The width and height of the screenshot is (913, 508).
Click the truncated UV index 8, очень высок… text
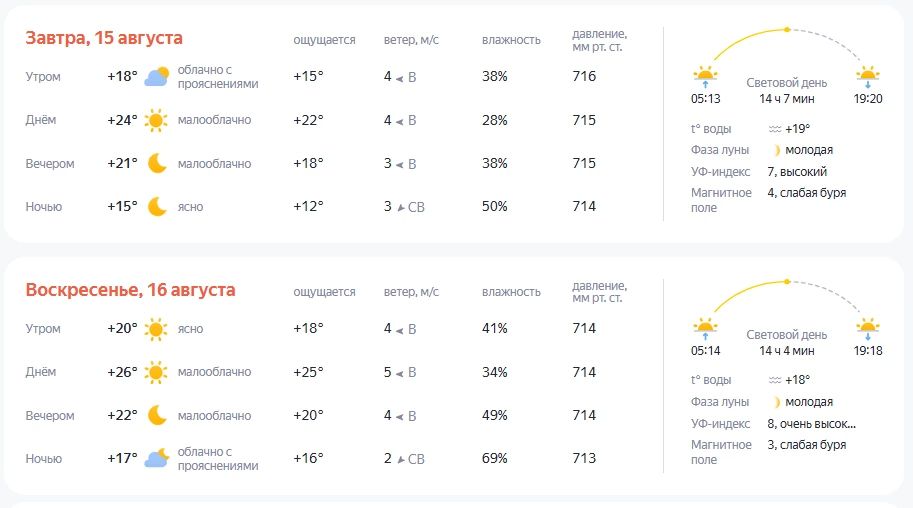click(x=812, y=424)
